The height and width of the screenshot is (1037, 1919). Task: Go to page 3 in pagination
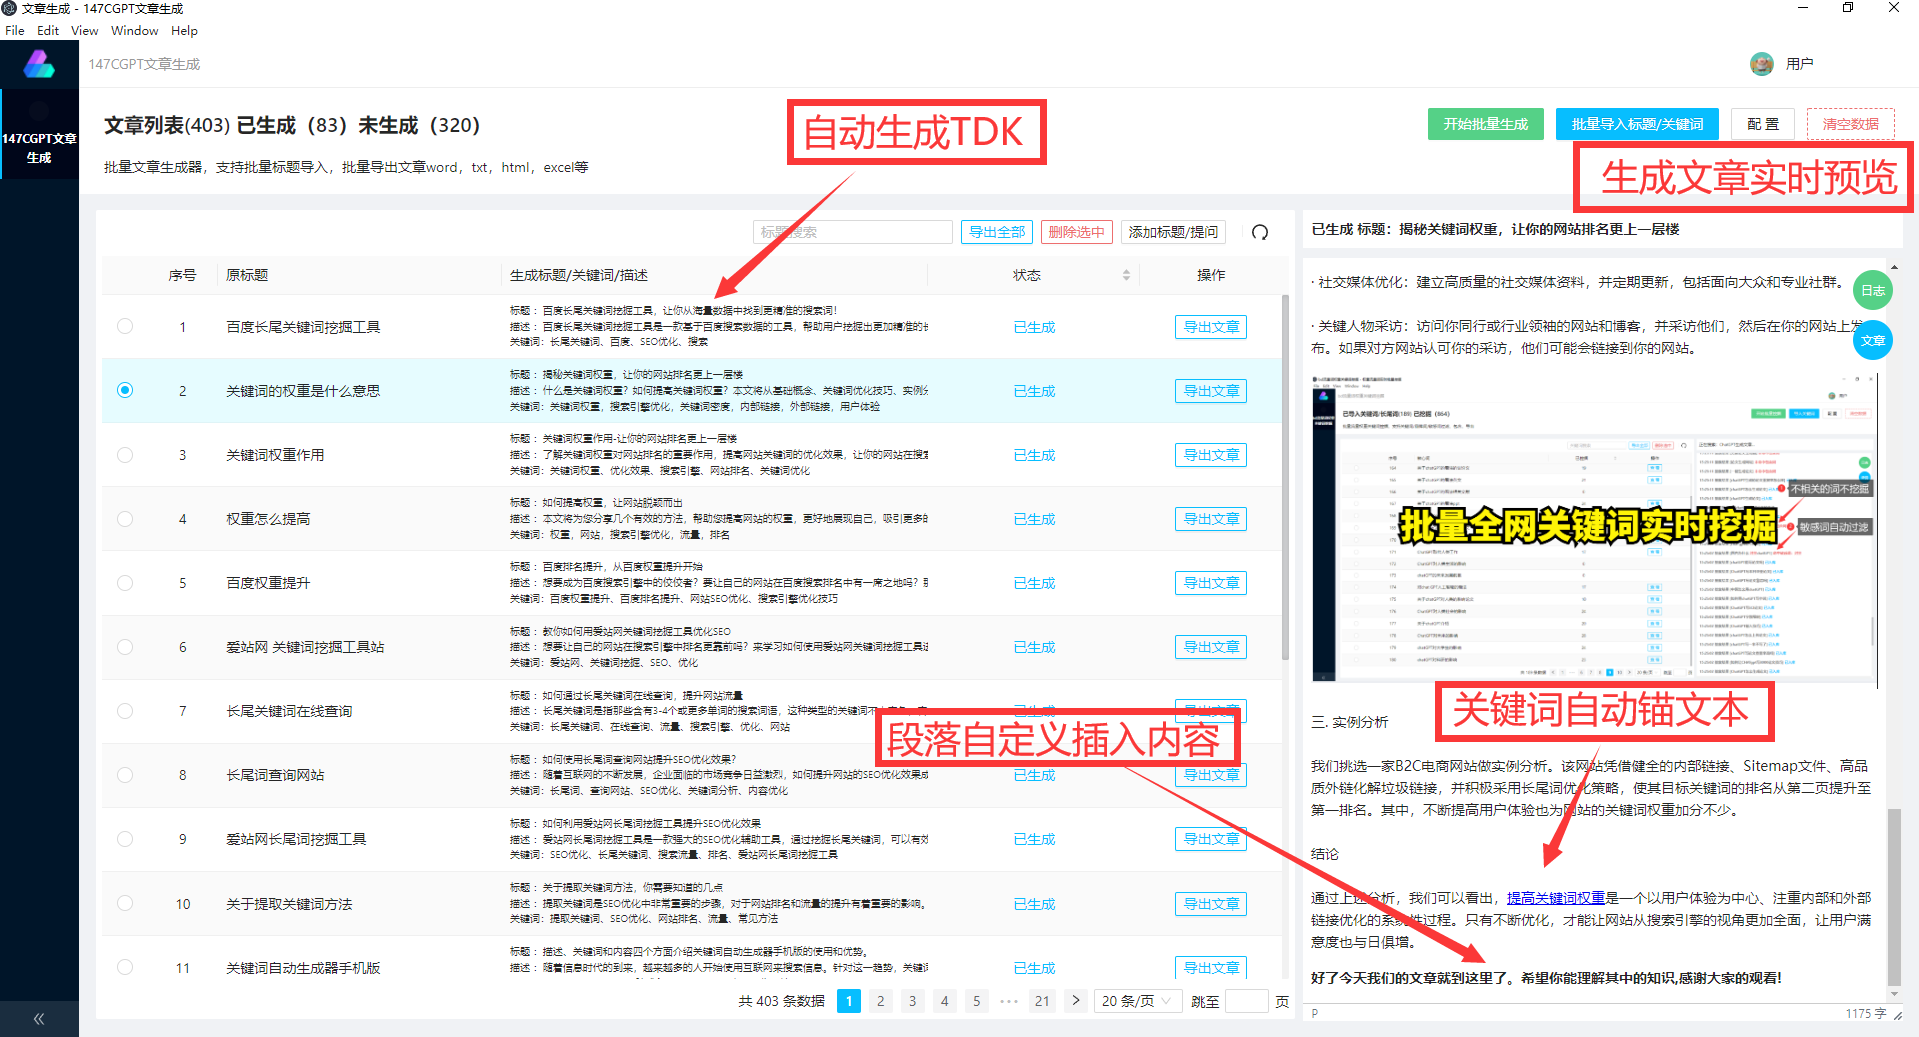point(912,1000)
